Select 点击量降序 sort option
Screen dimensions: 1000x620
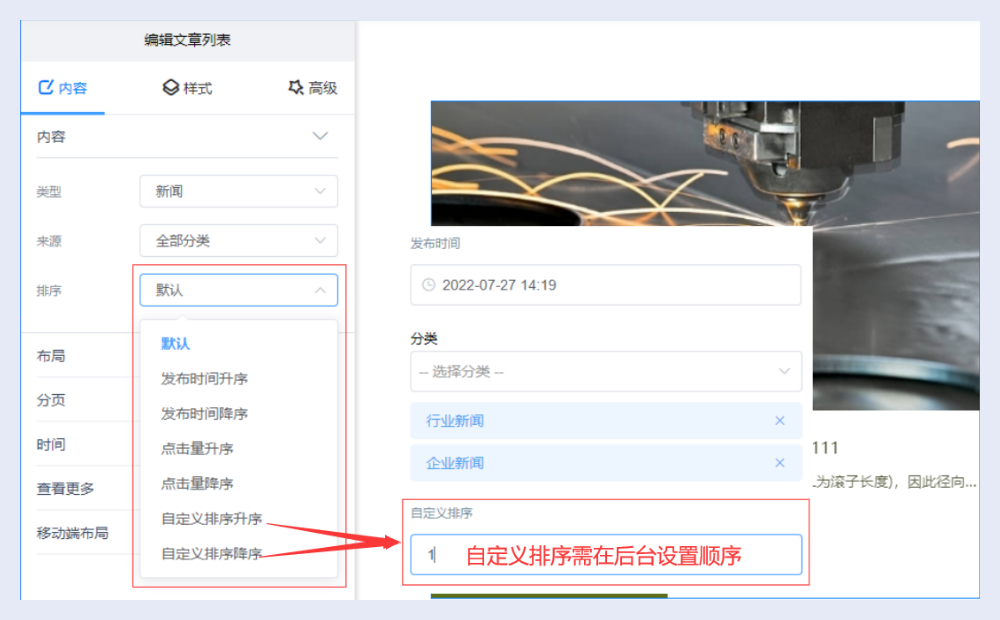pos(197,483)
